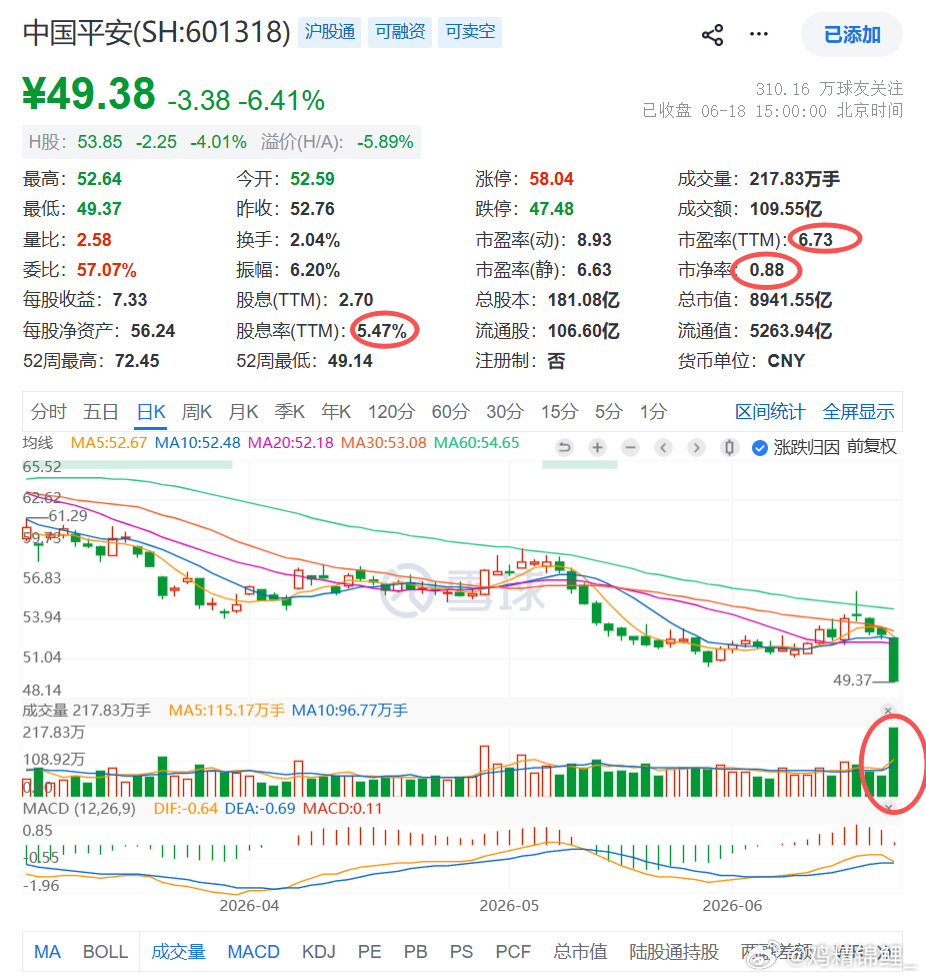Screen dimensions: 926x979
Task: Select the PCF indicator tab
Action: coord(513,952)
